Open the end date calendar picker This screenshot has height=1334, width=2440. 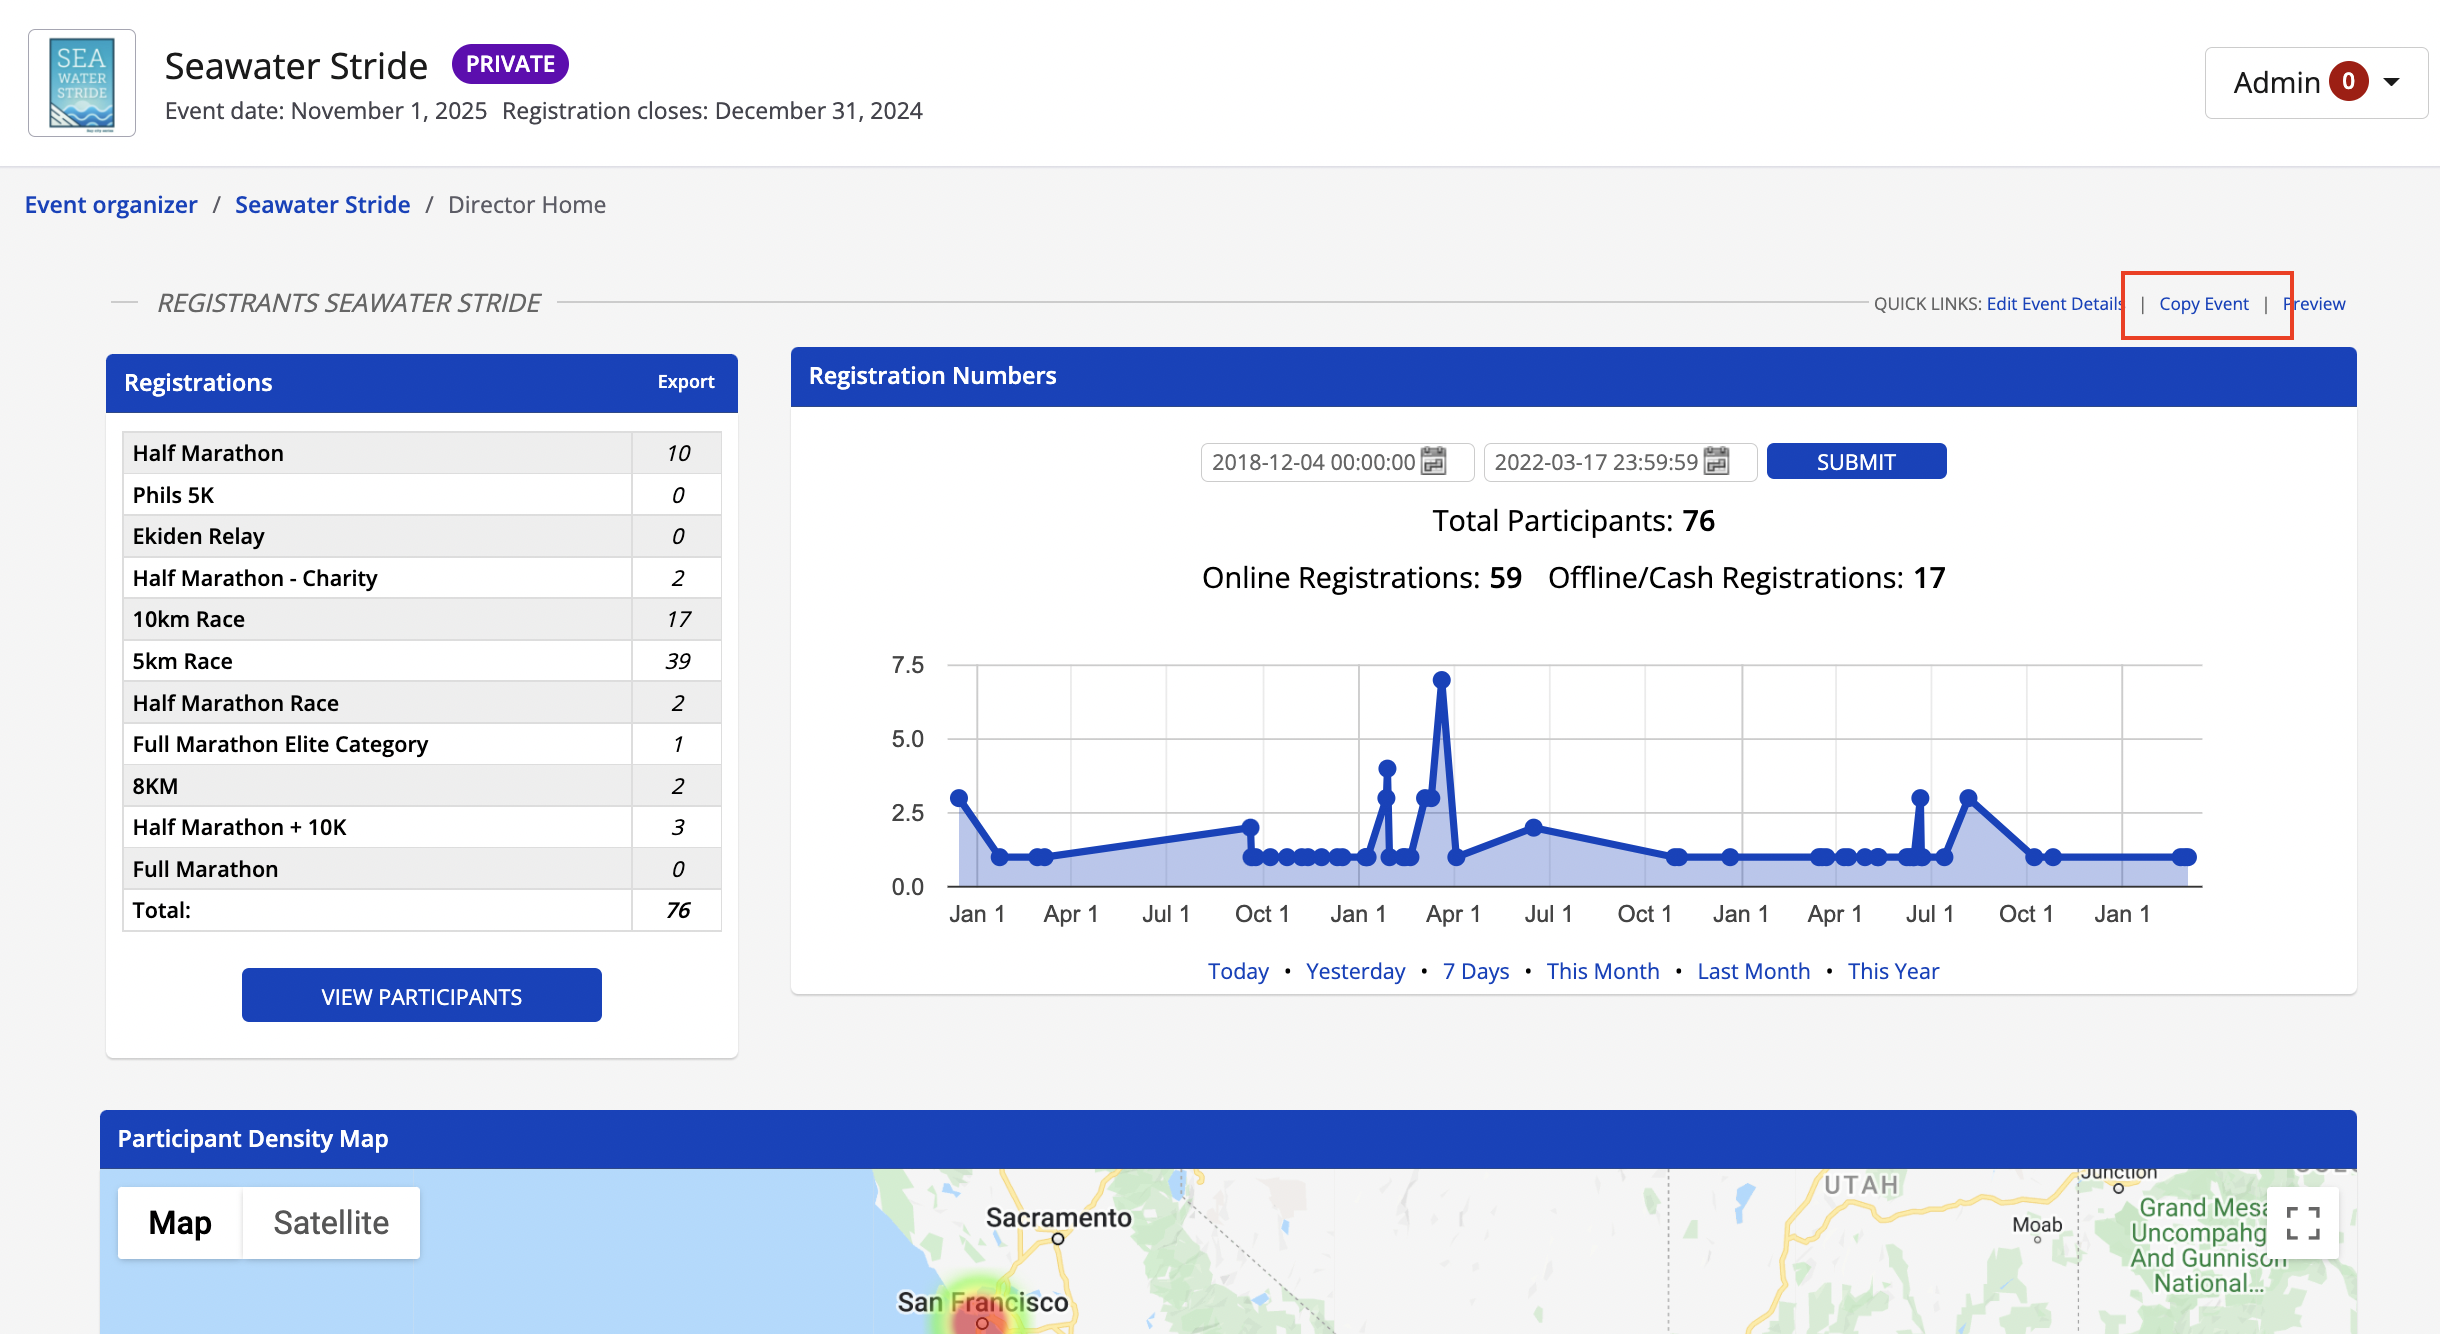click(1716, 461)
